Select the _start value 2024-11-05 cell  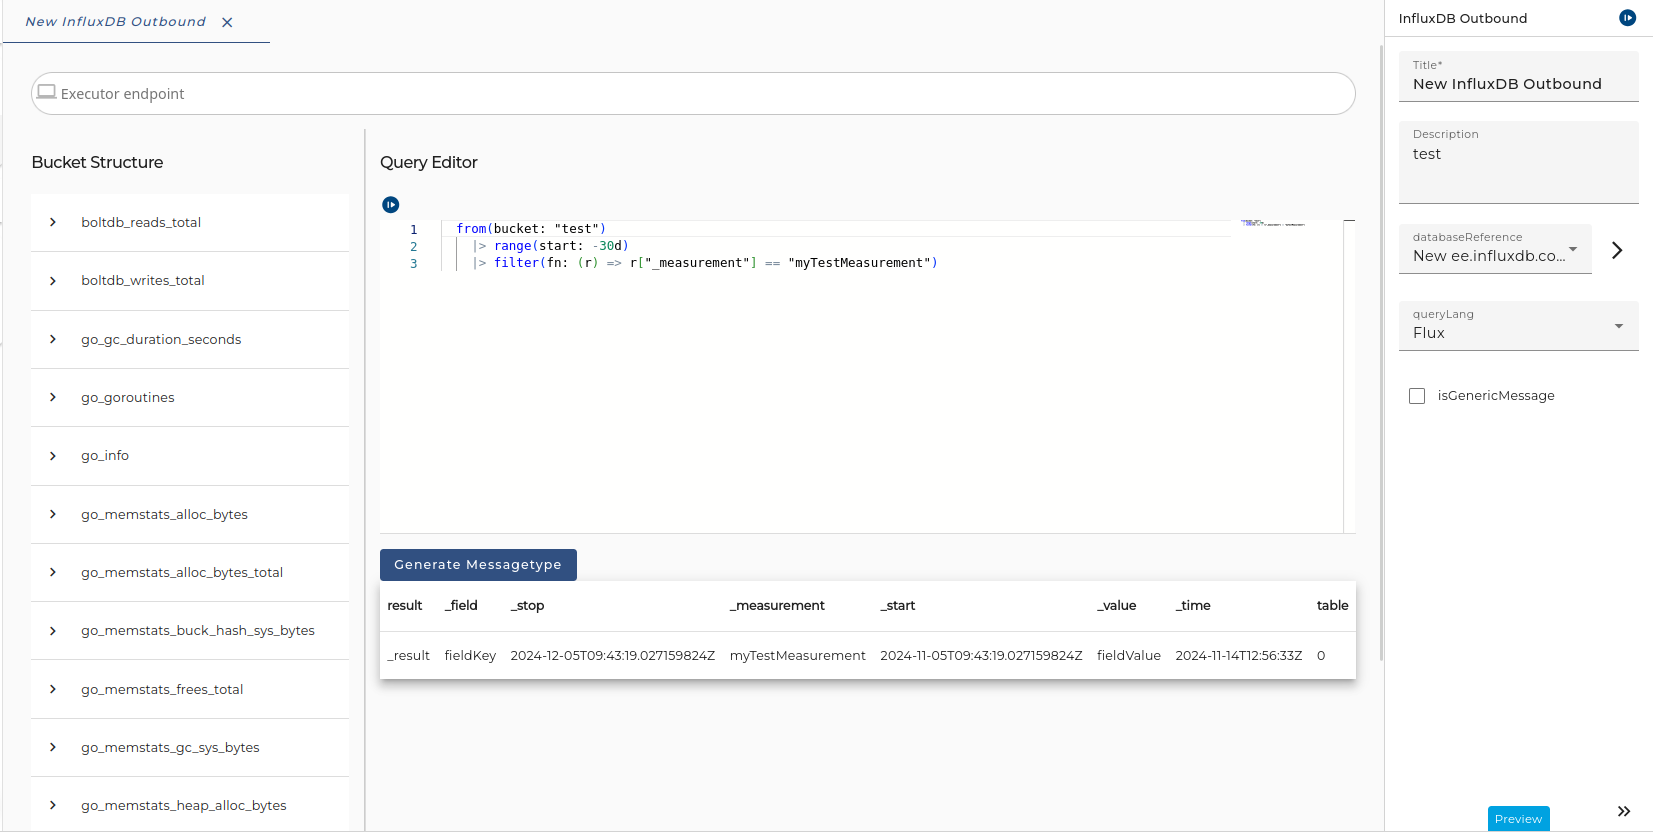point(981,656)
